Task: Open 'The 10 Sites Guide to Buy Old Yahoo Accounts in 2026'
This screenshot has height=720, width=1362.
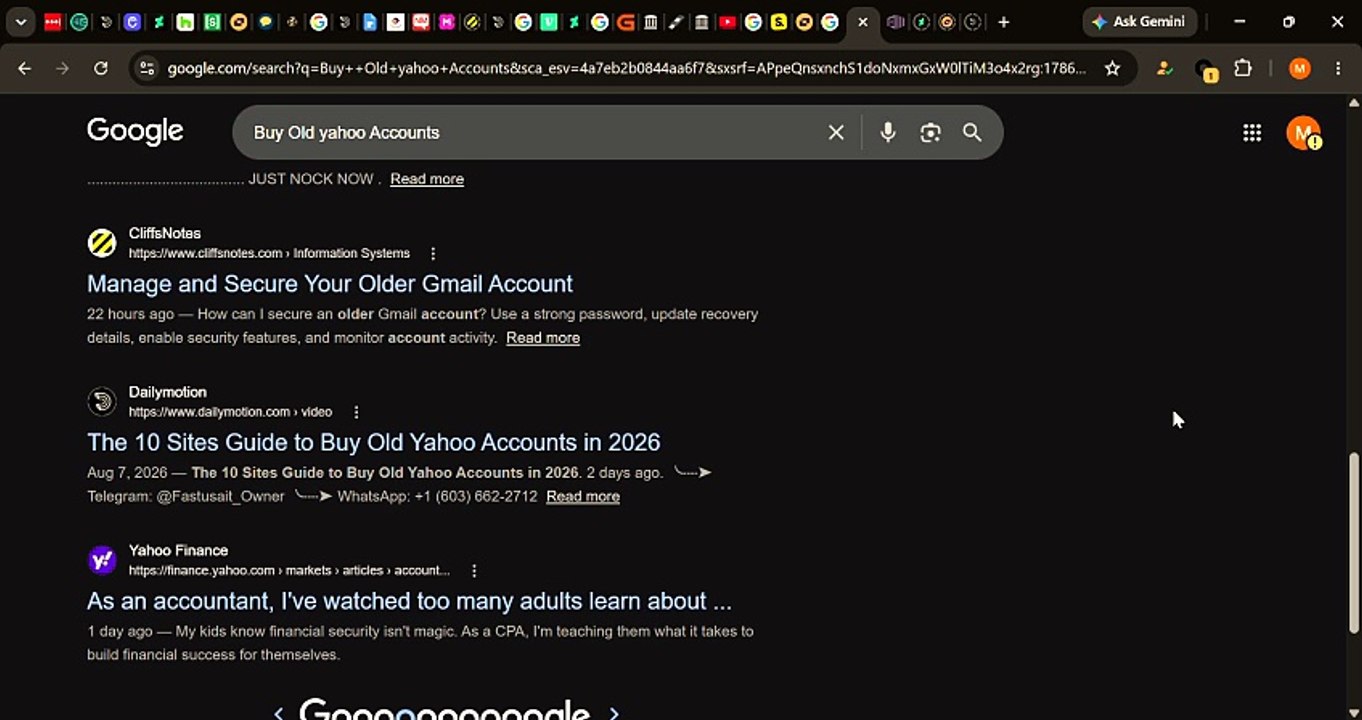Action: point(374,442)
